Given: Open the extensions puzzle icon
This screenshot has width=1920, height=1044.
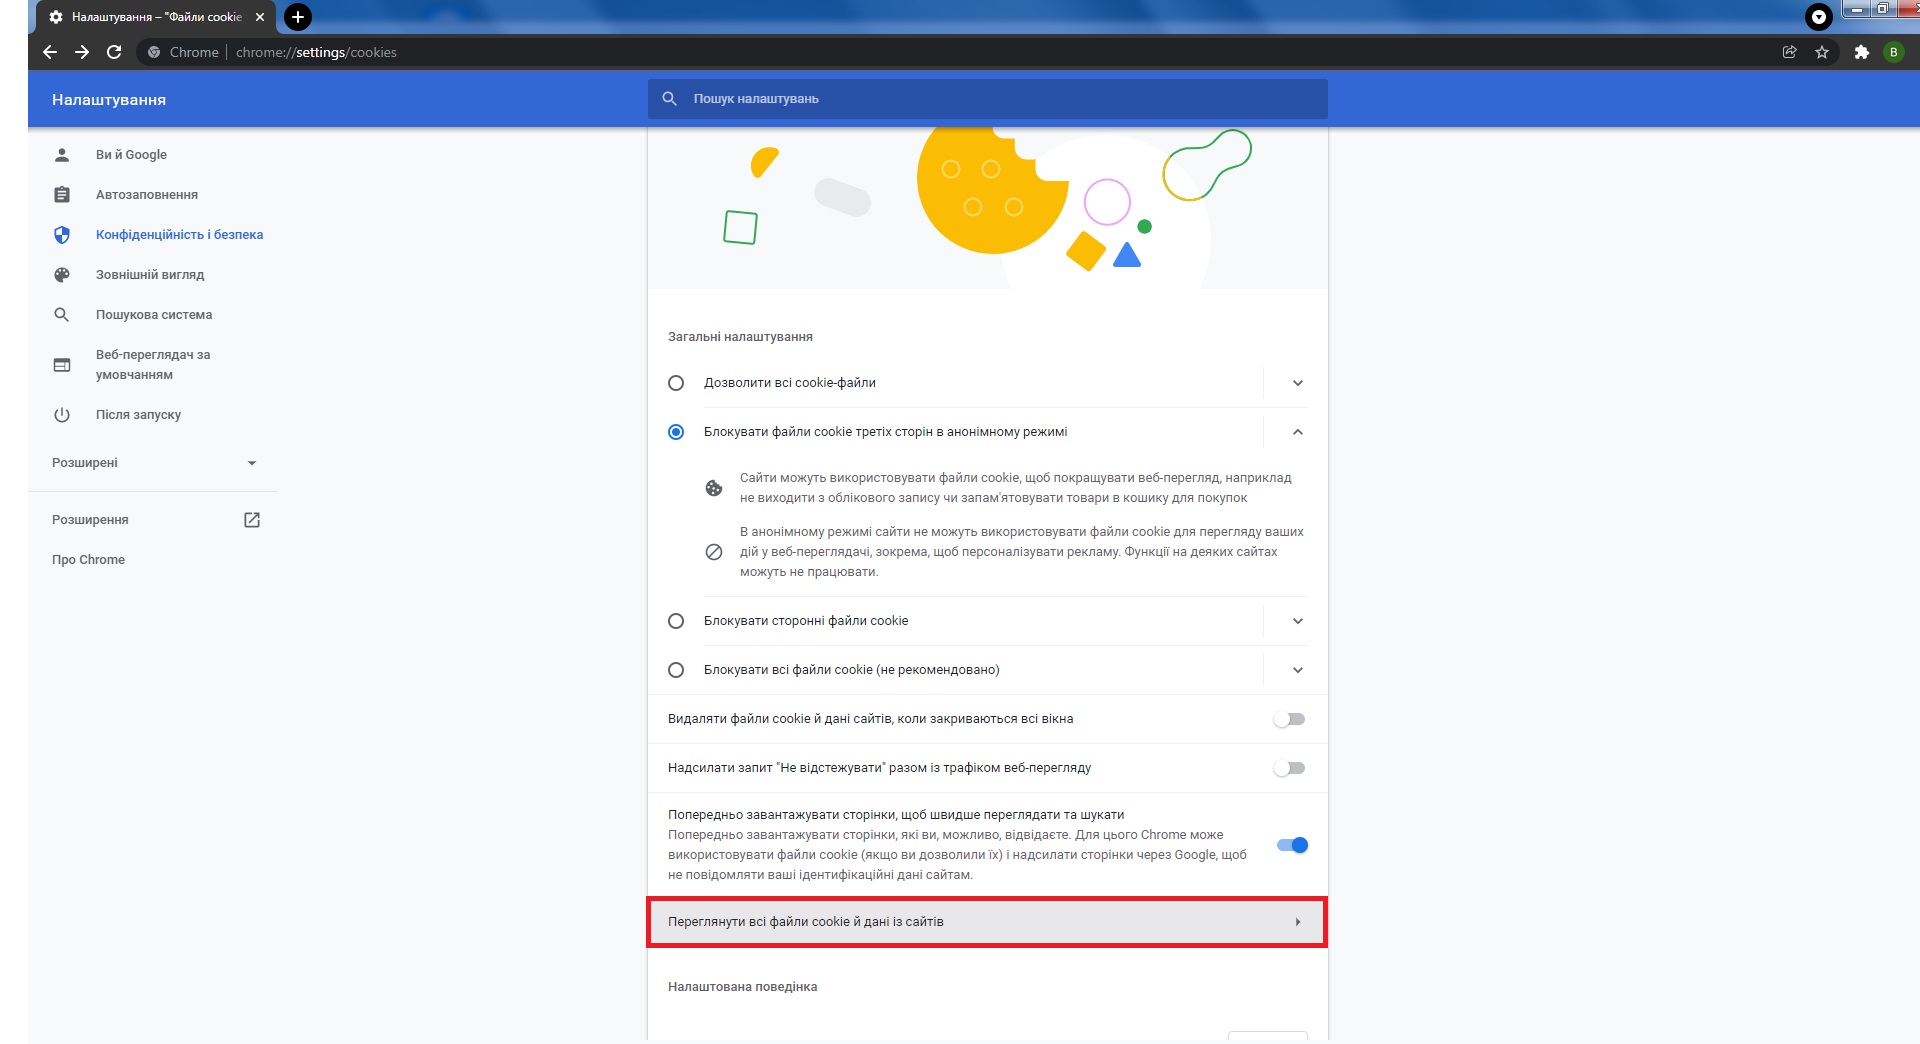Looking at the screenshot, I should tap(1861, 52).
